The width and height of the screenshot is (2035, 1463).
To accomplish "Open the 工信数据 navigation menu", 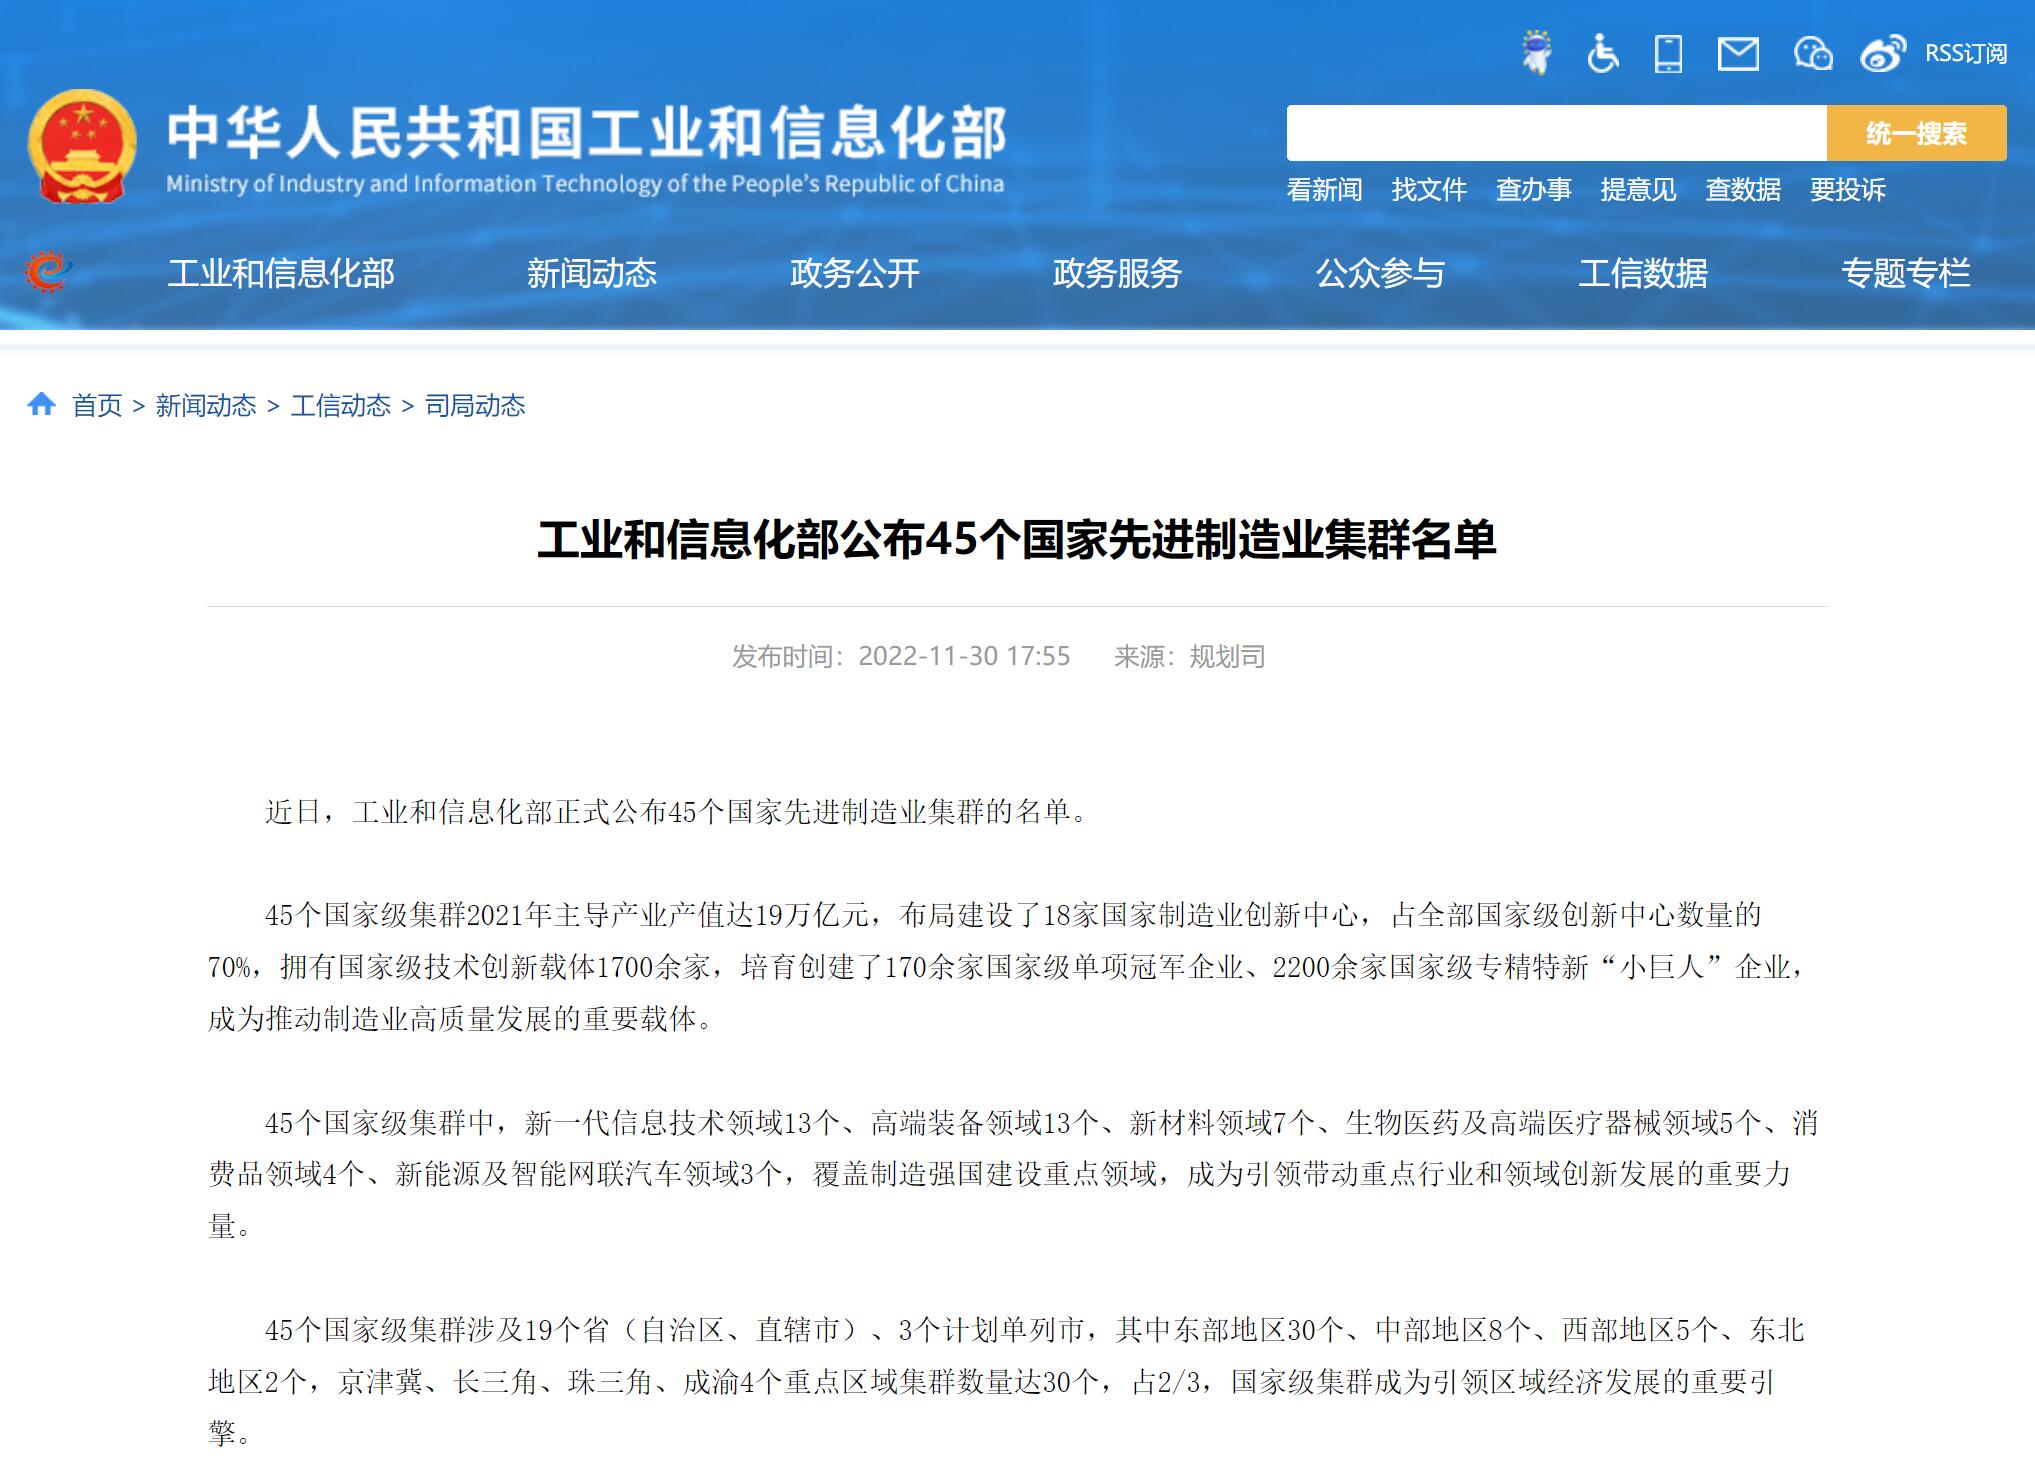I will 1643,273.
